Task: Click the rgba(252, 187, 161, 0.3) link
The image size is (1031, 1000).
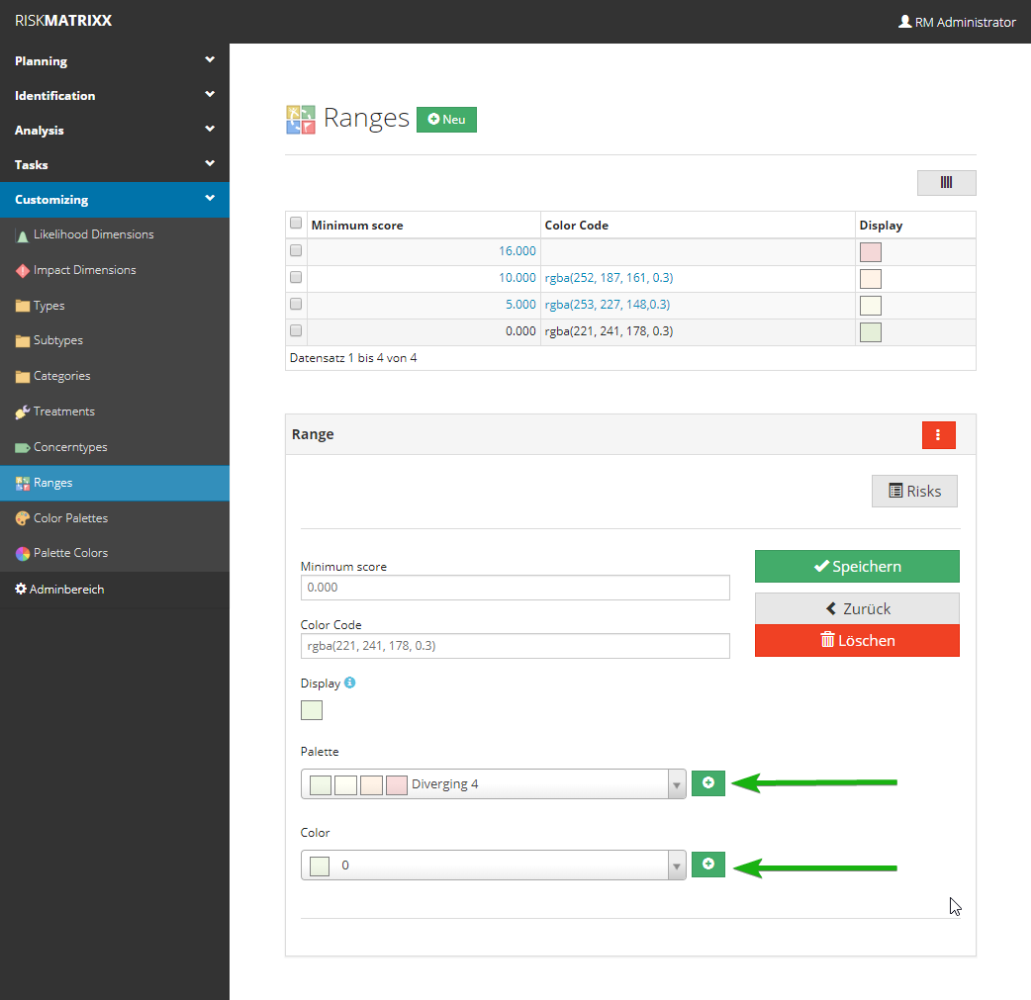Action: [x=609, y=277]
